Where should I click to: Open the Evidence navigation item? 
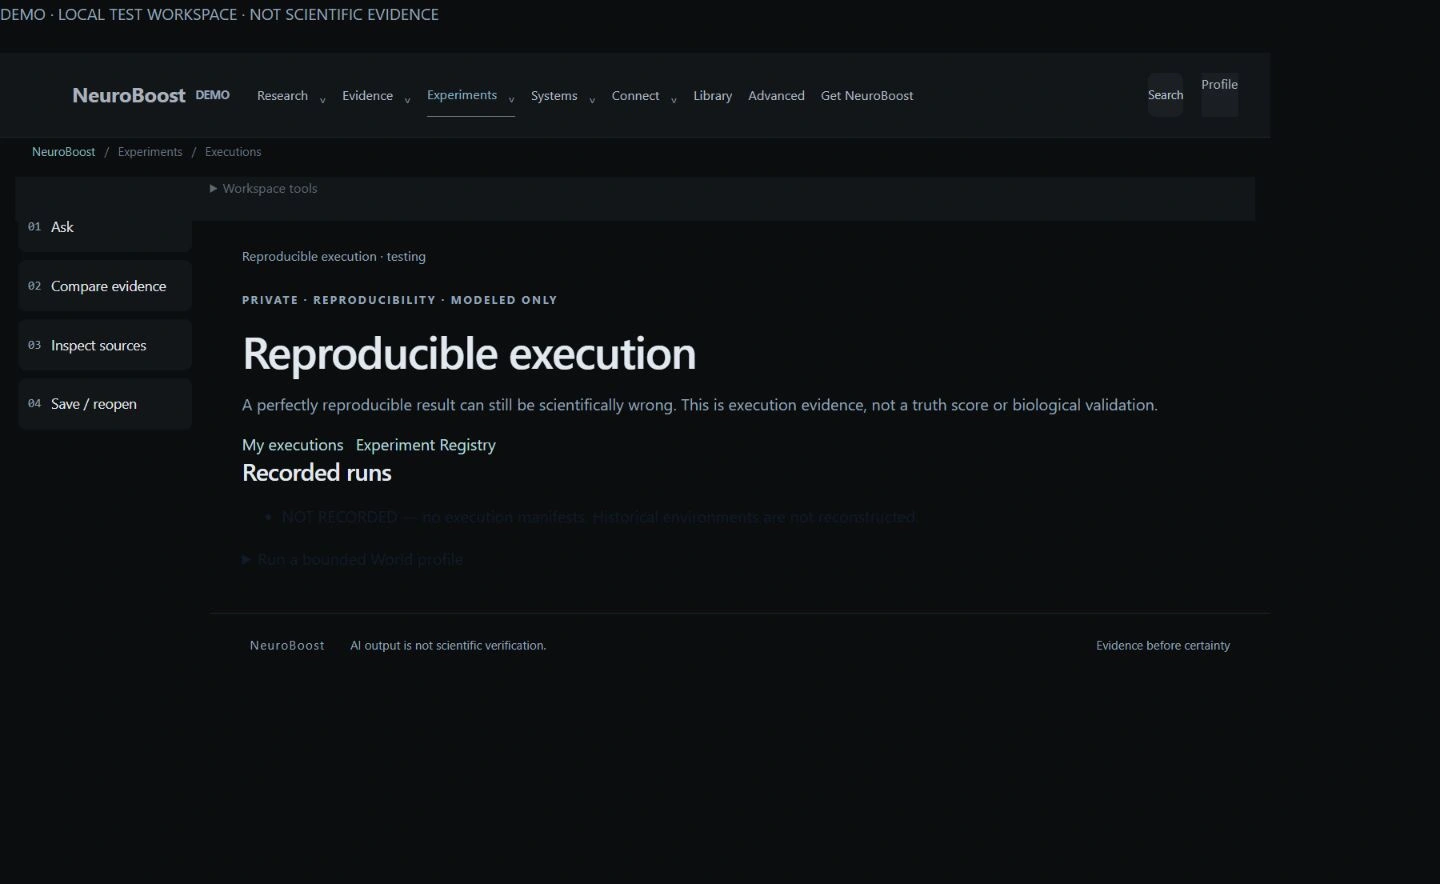point(367,95)
